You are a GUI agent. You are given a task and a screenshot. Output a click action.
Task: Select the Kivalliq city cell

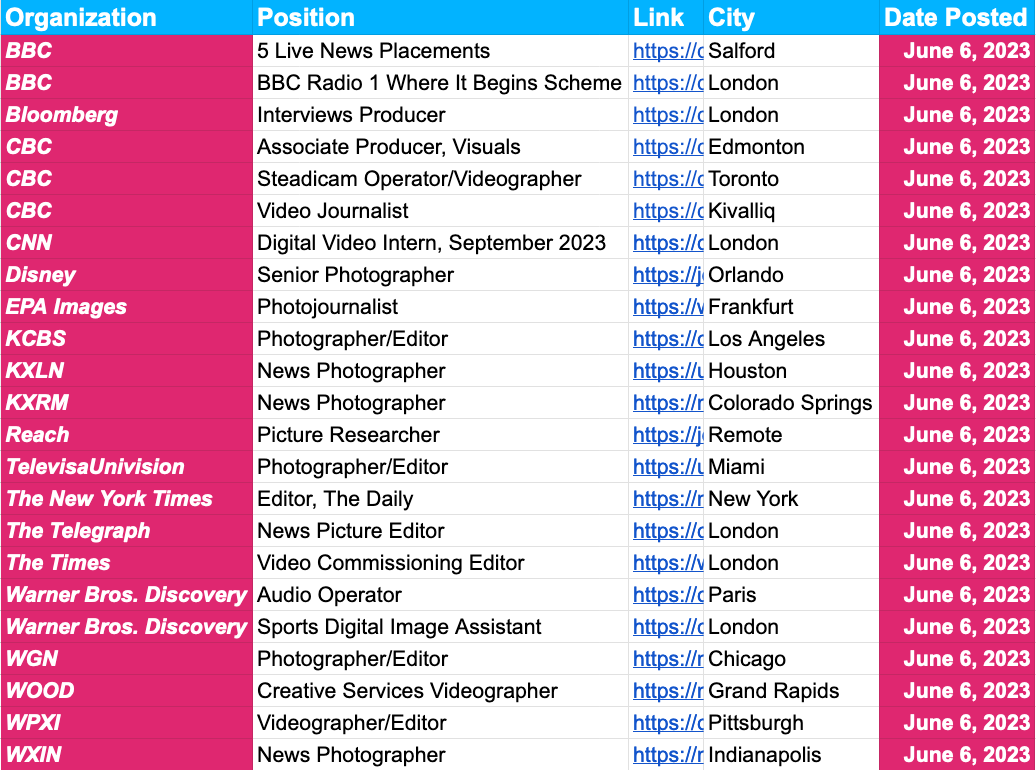[741, 211]
